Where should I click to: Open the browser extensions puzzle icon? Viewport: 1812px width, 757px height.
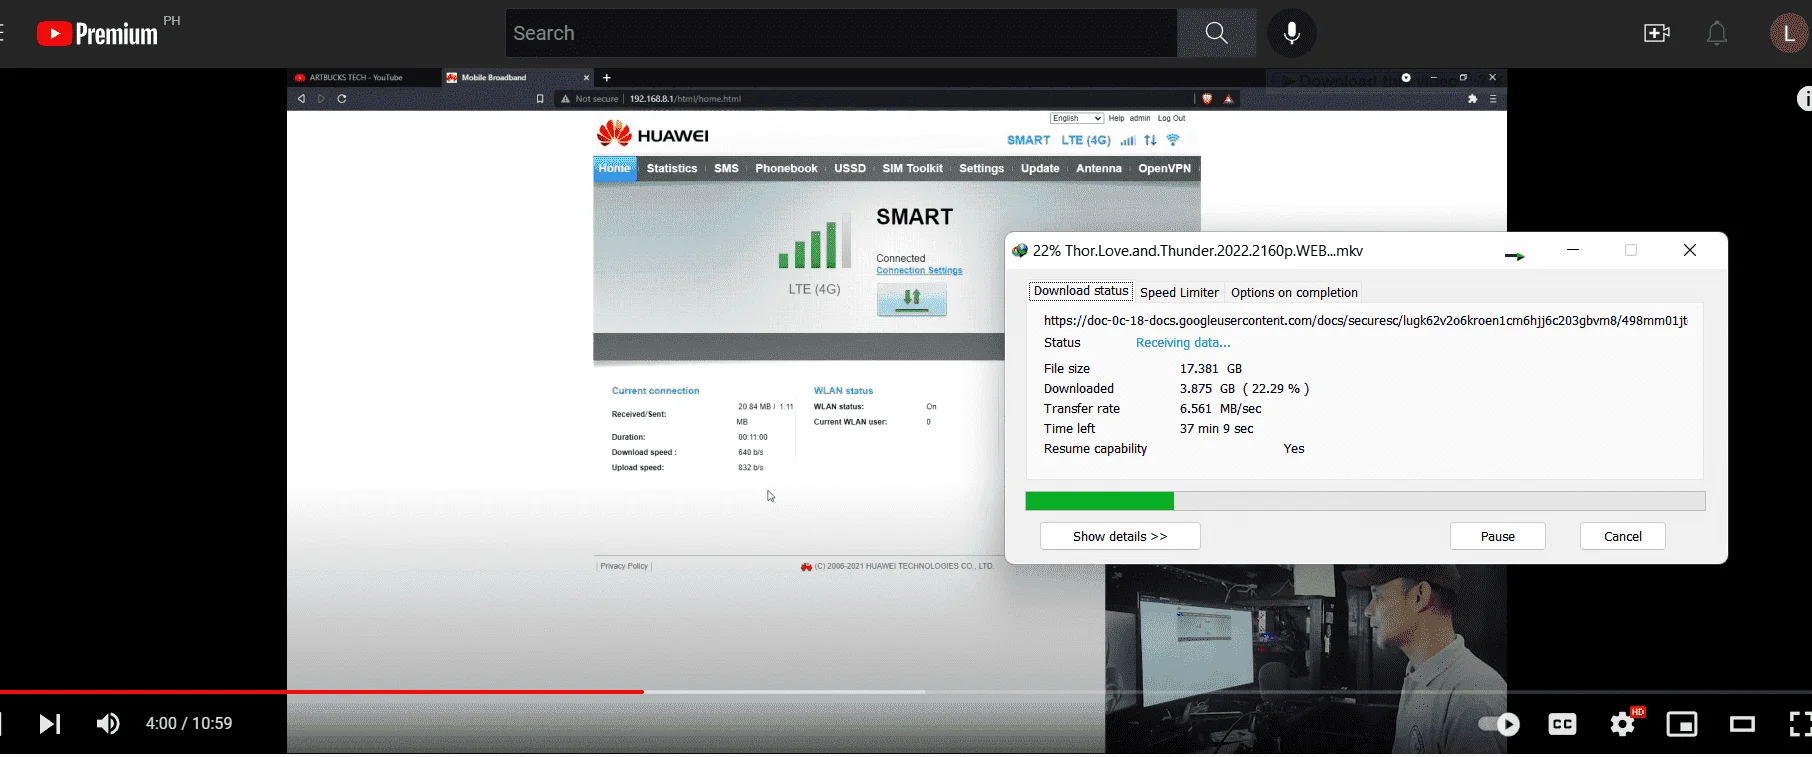(x=1472, y=99)
